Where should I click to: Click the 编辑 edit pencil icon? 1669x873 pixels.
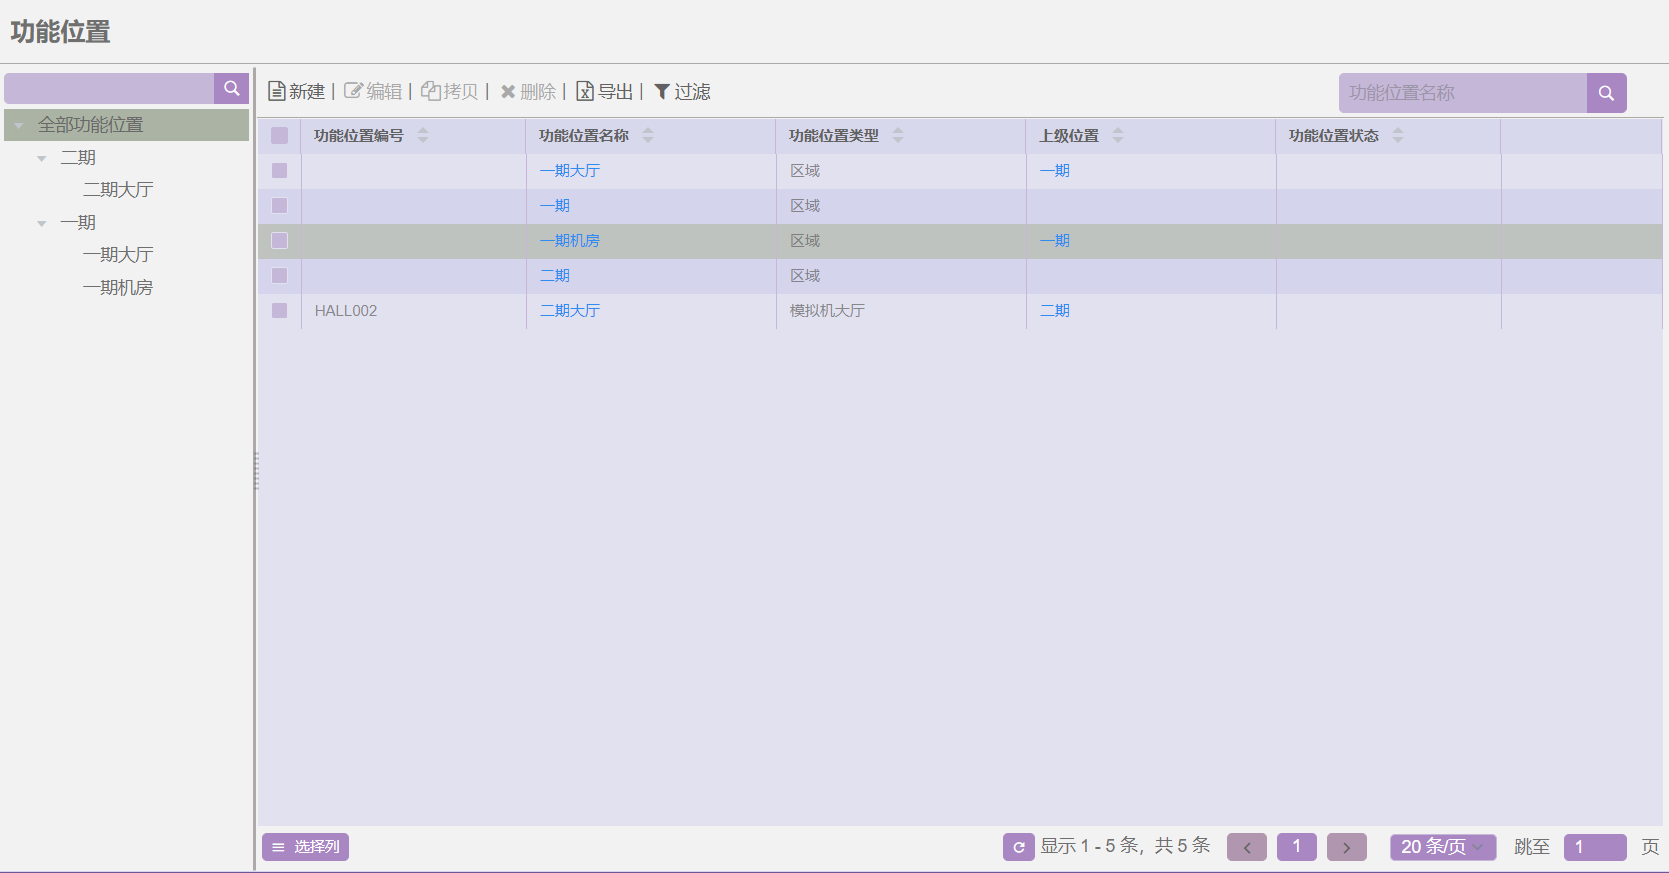pyautogui.click(x=353, y=91)
